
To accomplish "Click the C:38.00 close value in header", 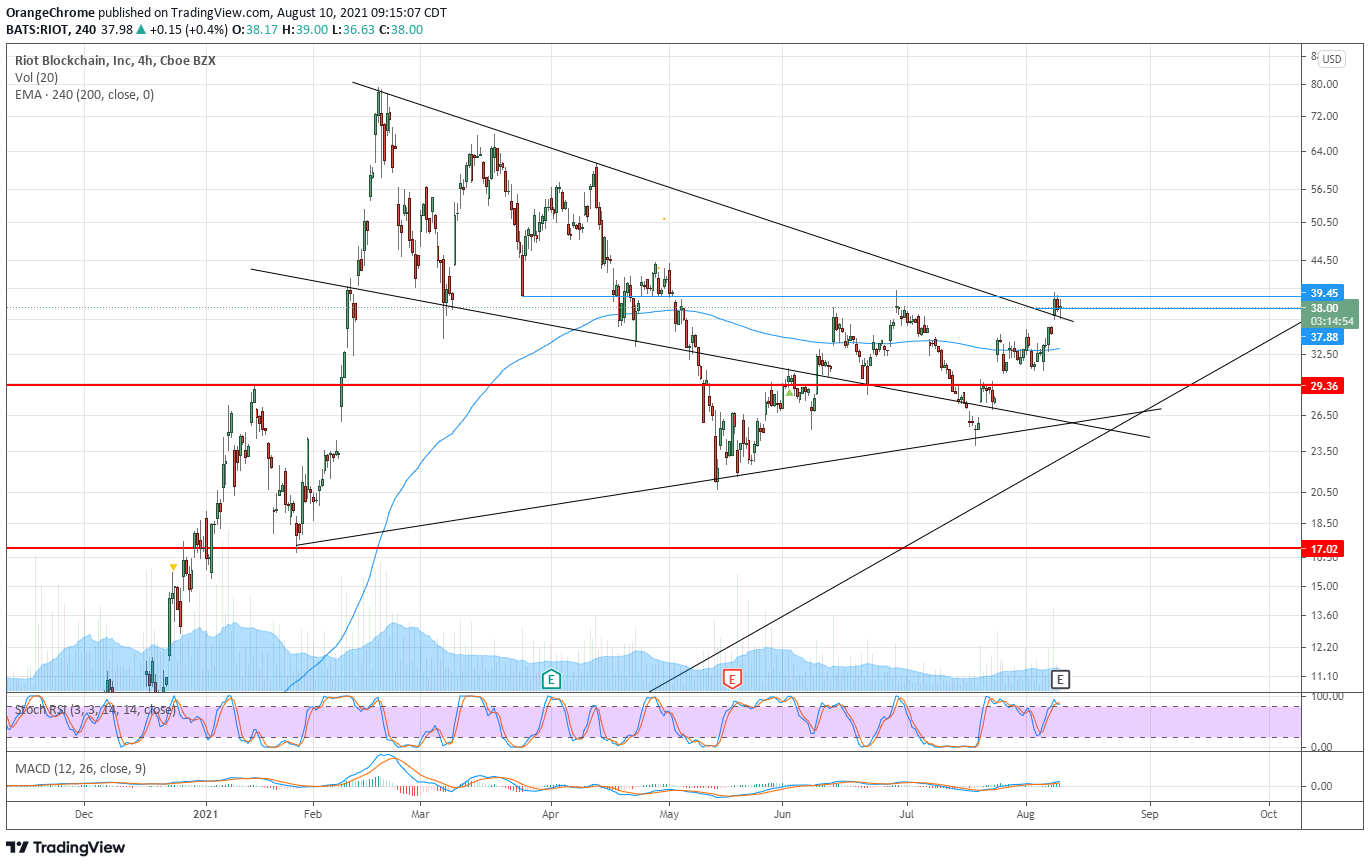I will coord(403,29).
